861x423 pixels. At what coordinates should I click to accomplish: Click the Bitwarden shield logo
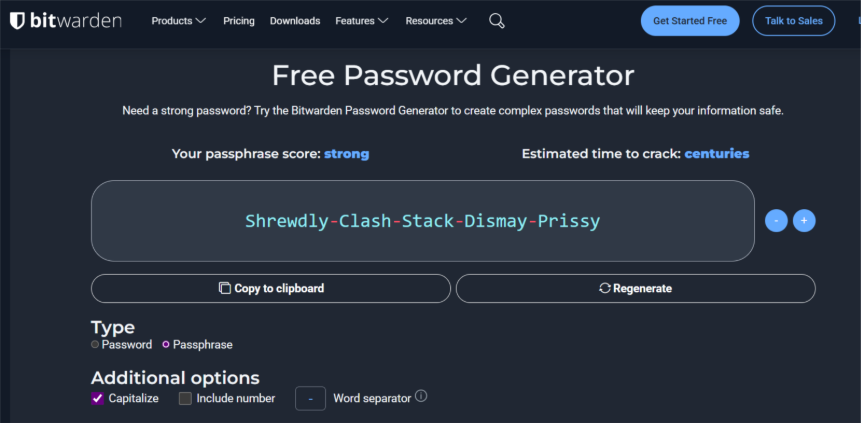click(18, 21)
